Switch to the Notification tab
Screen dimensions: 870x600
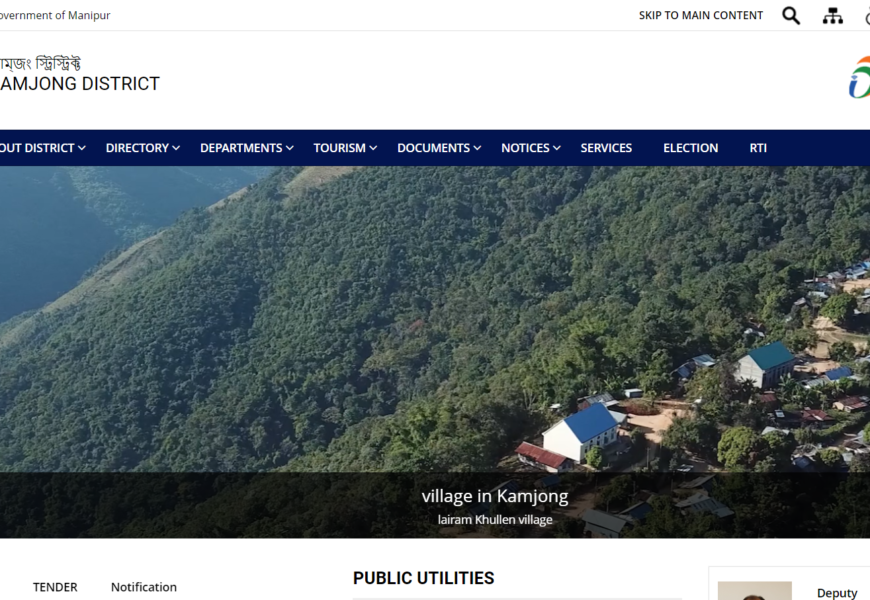point(144,587)
